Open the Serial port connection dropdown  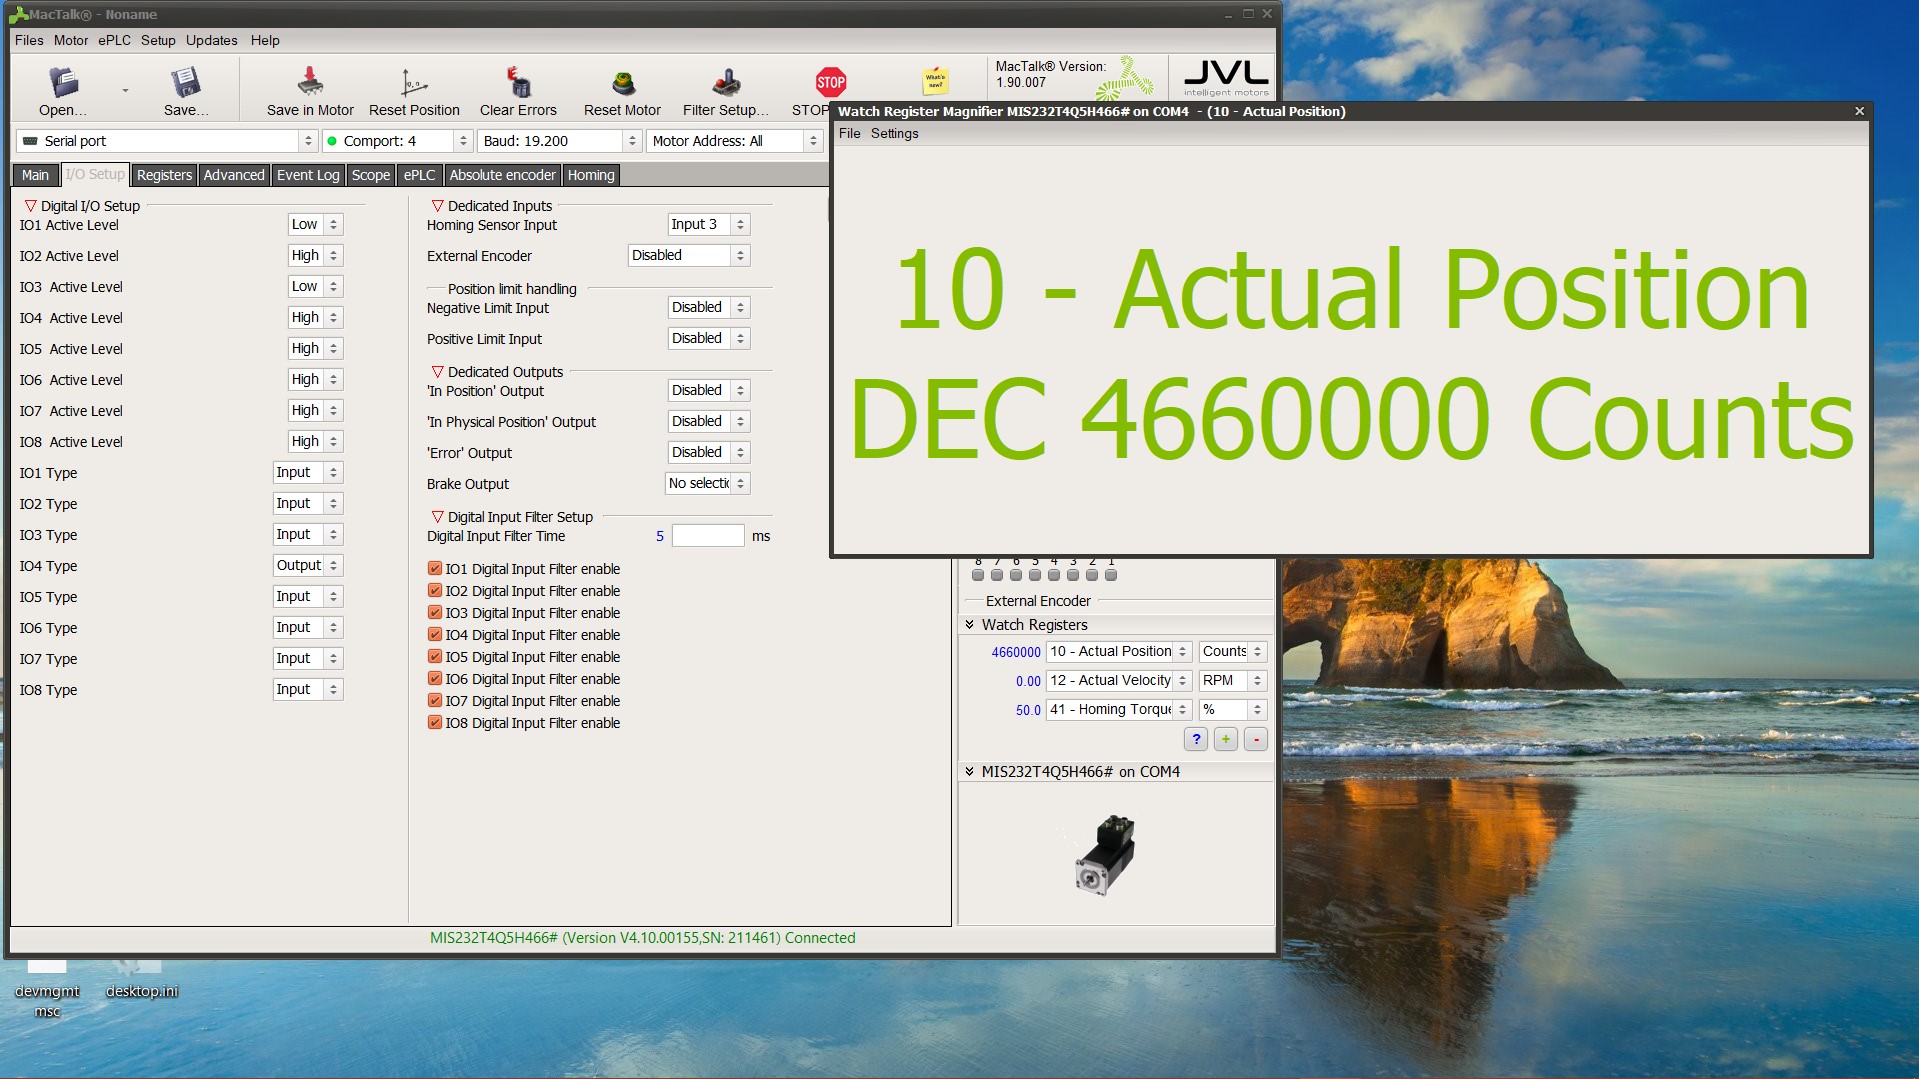[x=167, y=141]
